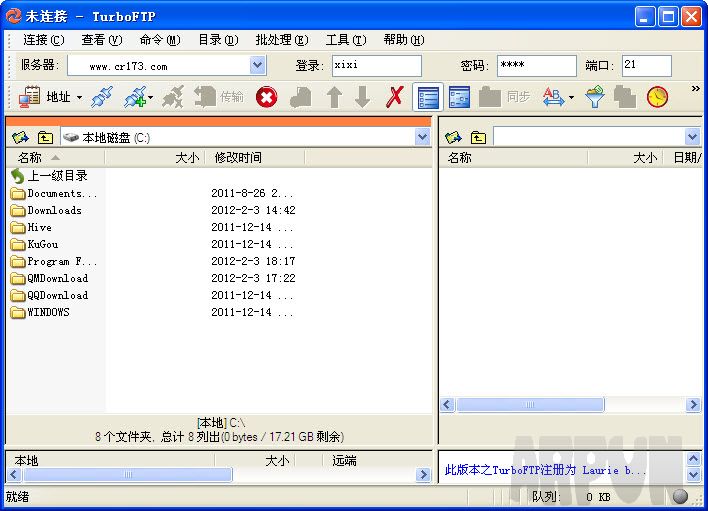Sort local files by 名称 column
The height and width of the screenshot is (511, 708).
(55, 158)
